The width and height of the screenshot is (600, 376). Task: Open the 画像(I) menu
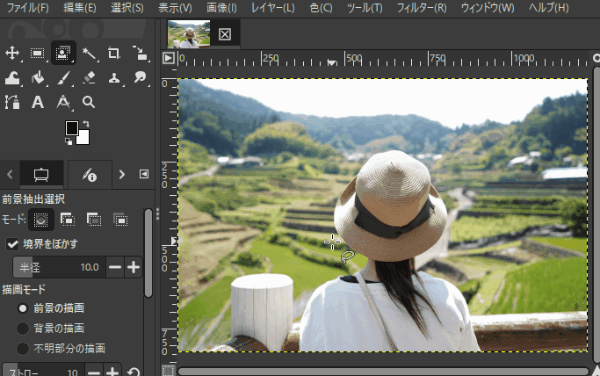[x=221, y=8]
